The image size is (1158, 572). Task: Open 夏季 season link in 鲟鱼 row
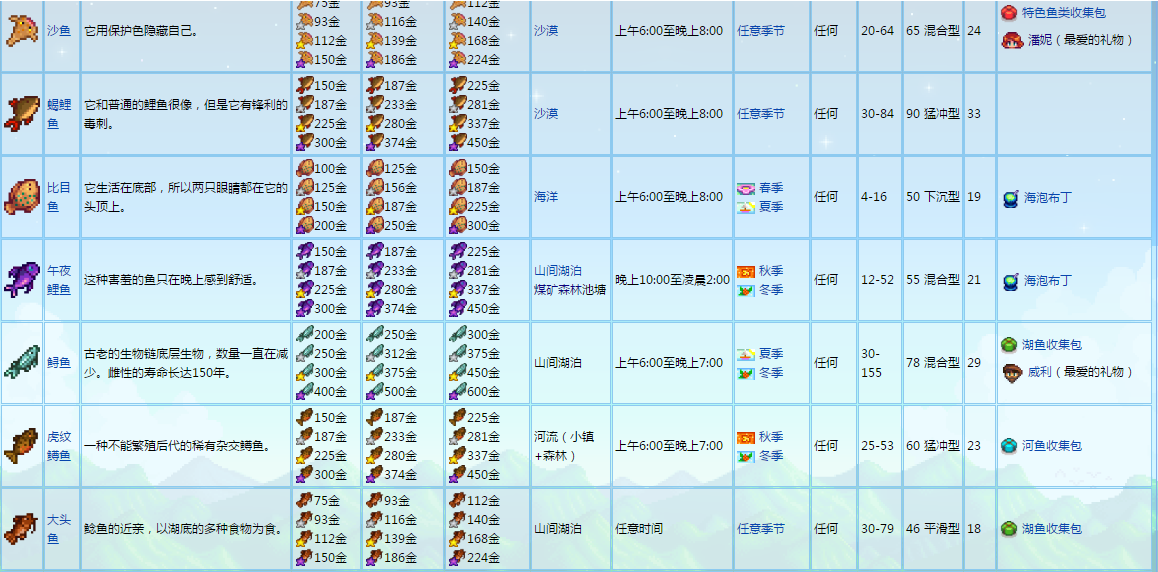tap(771, 354)
